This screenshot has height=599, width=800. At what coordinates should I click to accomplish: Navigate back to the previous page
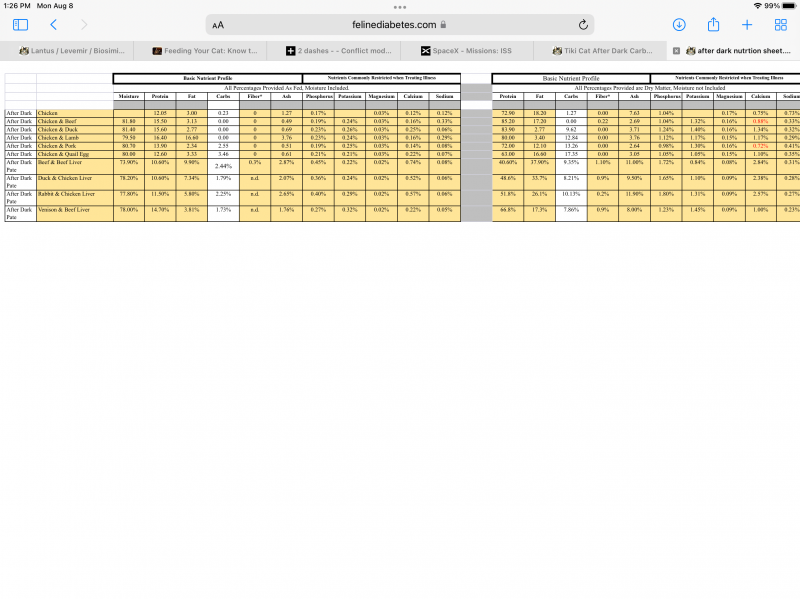click(53, 24)
